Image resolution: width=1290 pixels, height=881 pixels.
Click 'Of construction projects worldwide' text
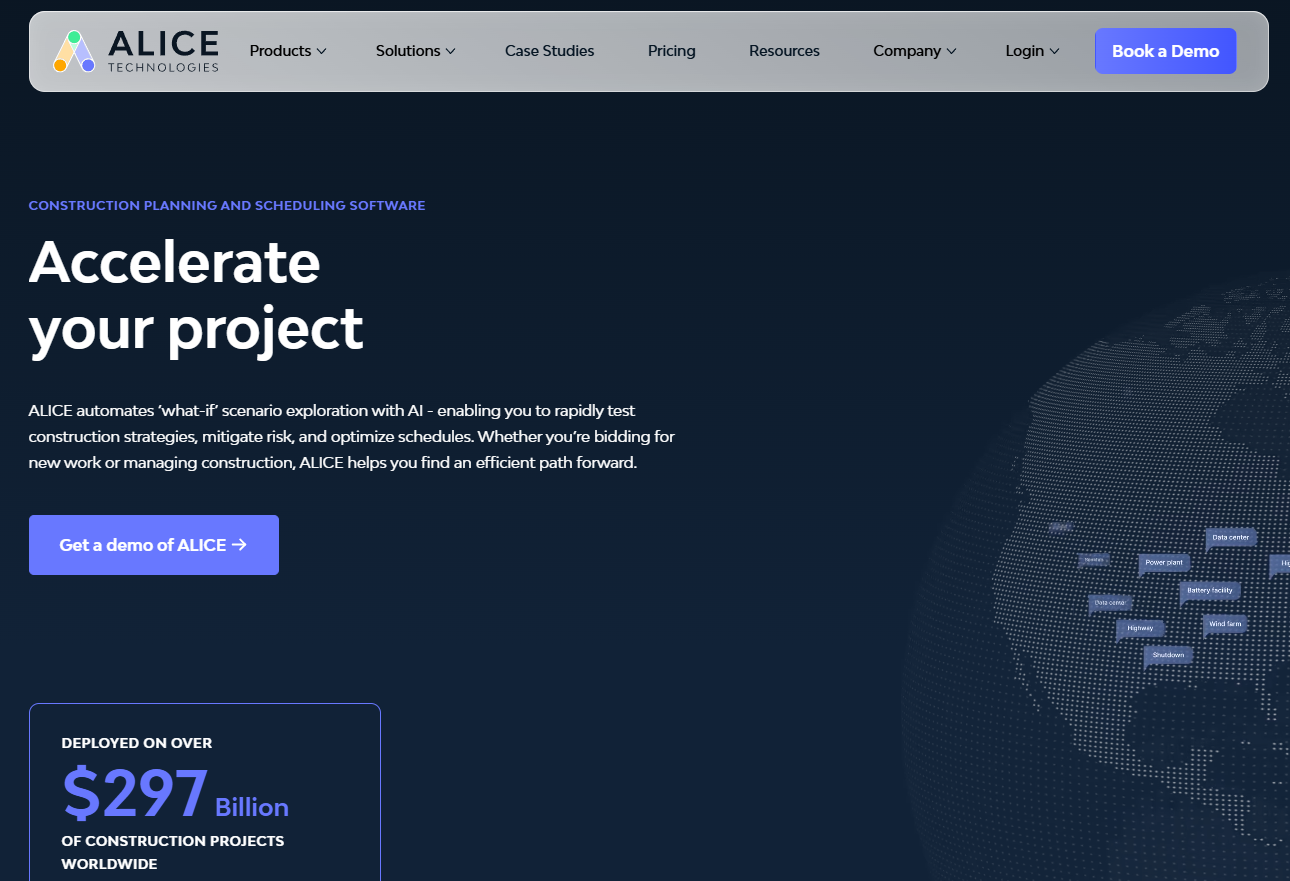(x=173, y=852)
